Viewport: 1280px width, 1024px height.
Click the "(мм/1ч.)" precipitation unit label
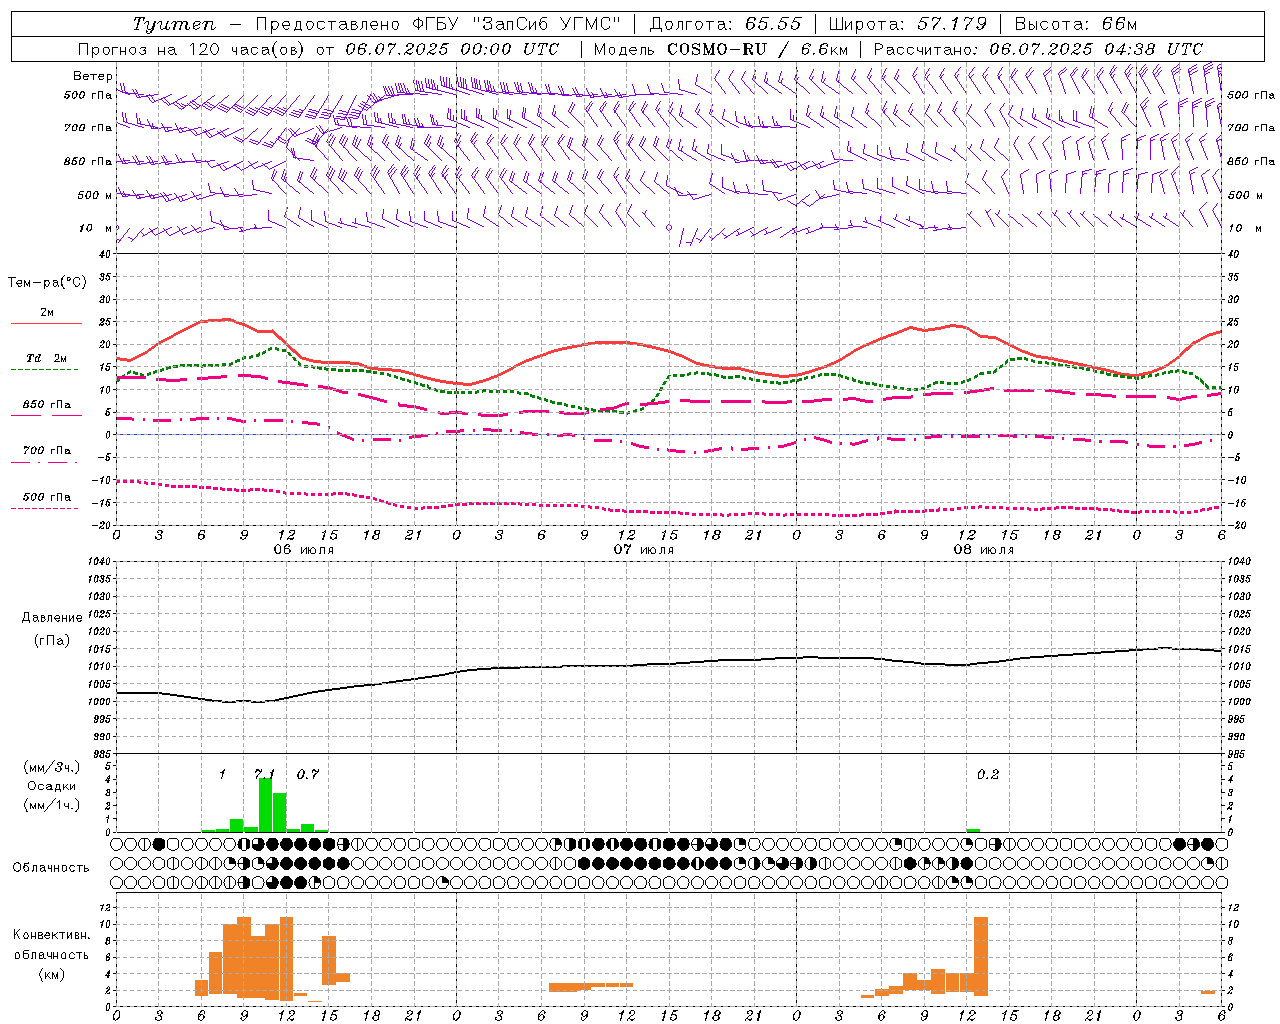pyautogui.click(x=52, y=805)
